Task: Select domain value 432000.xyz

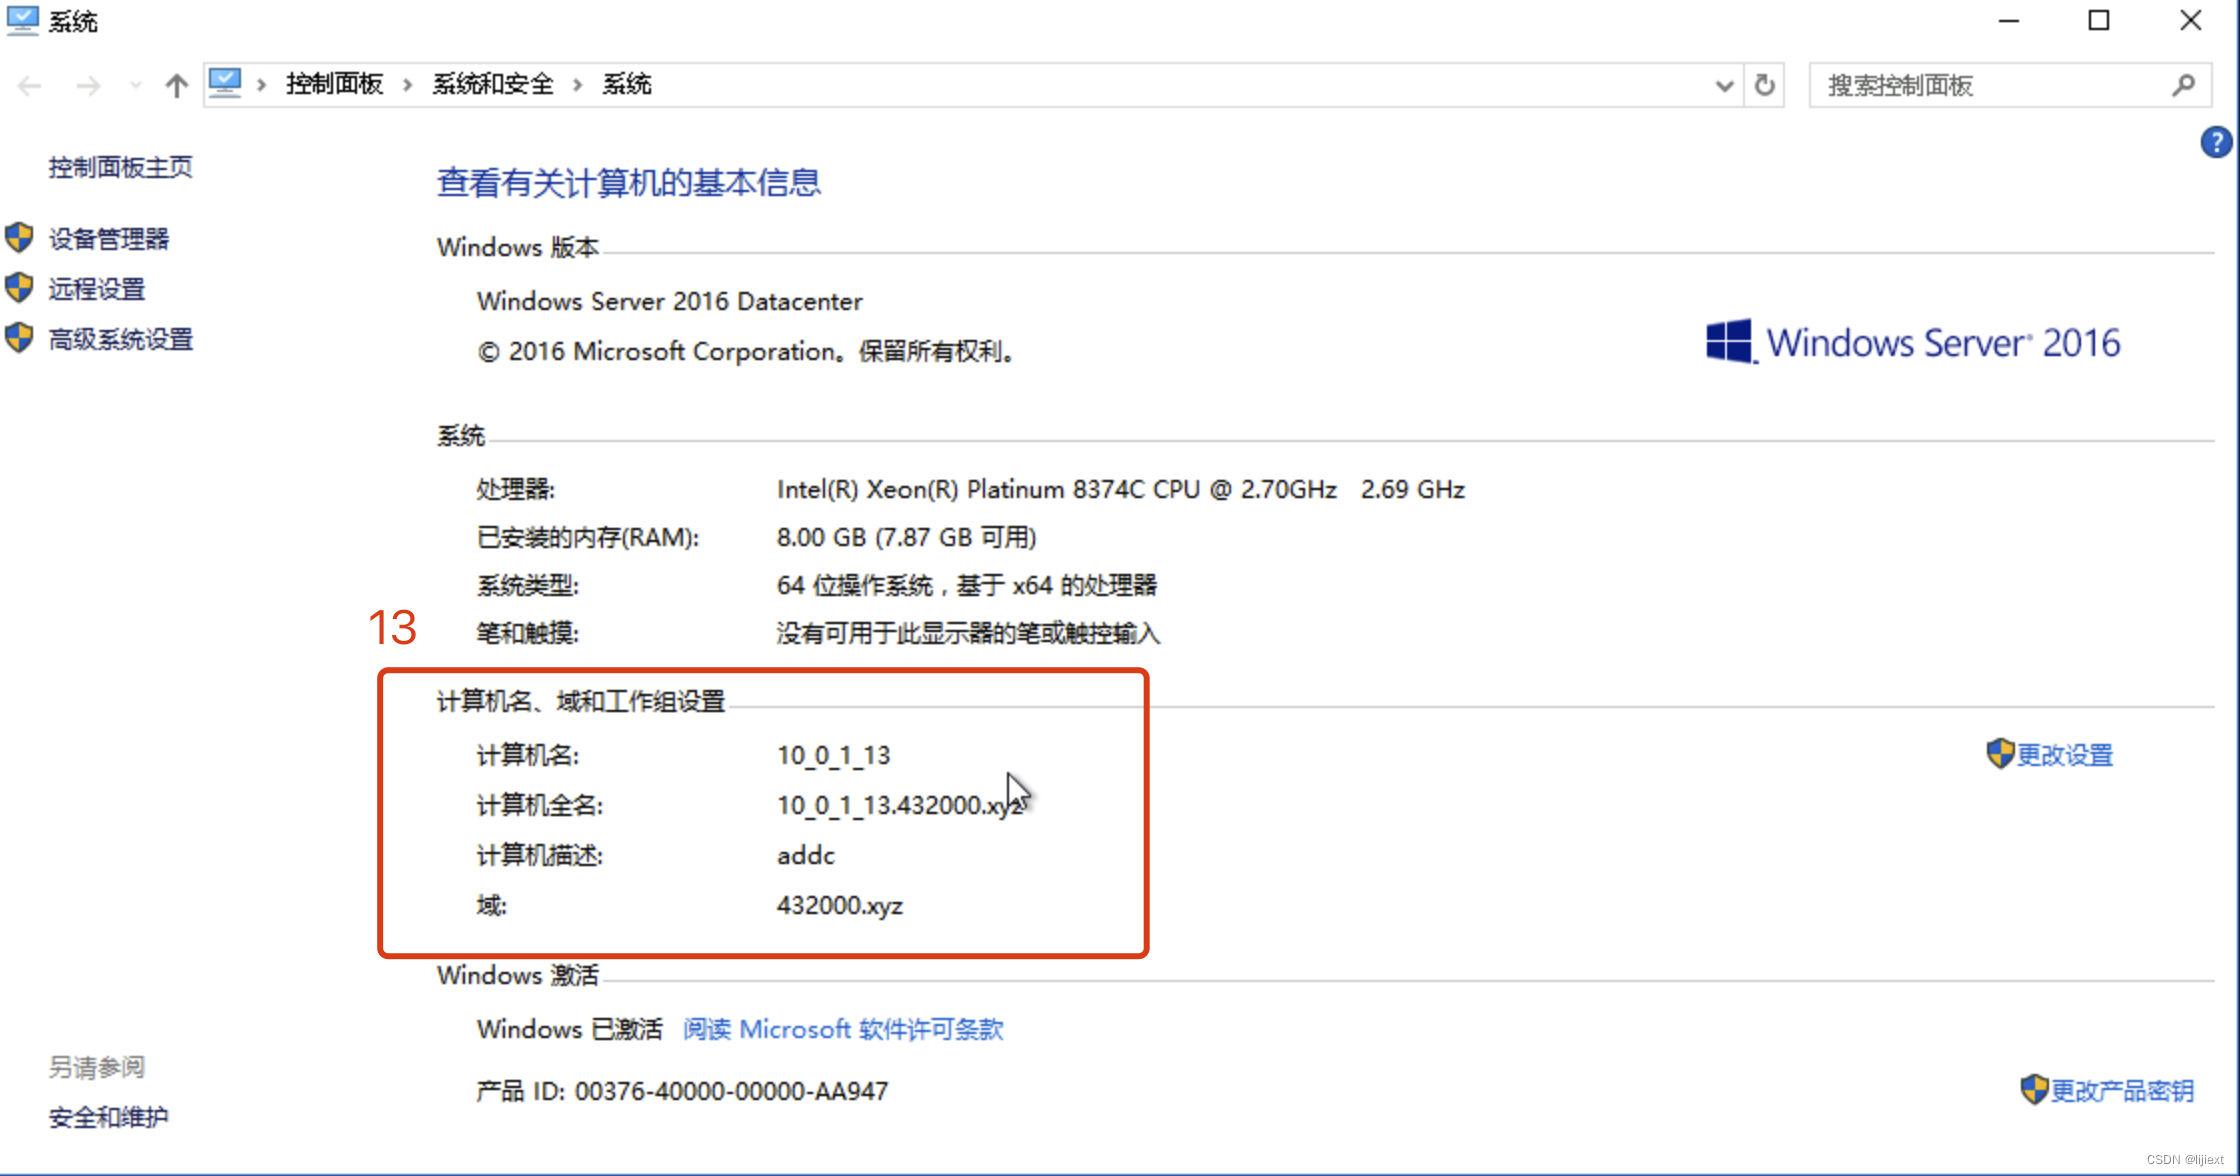Action: 840,905
